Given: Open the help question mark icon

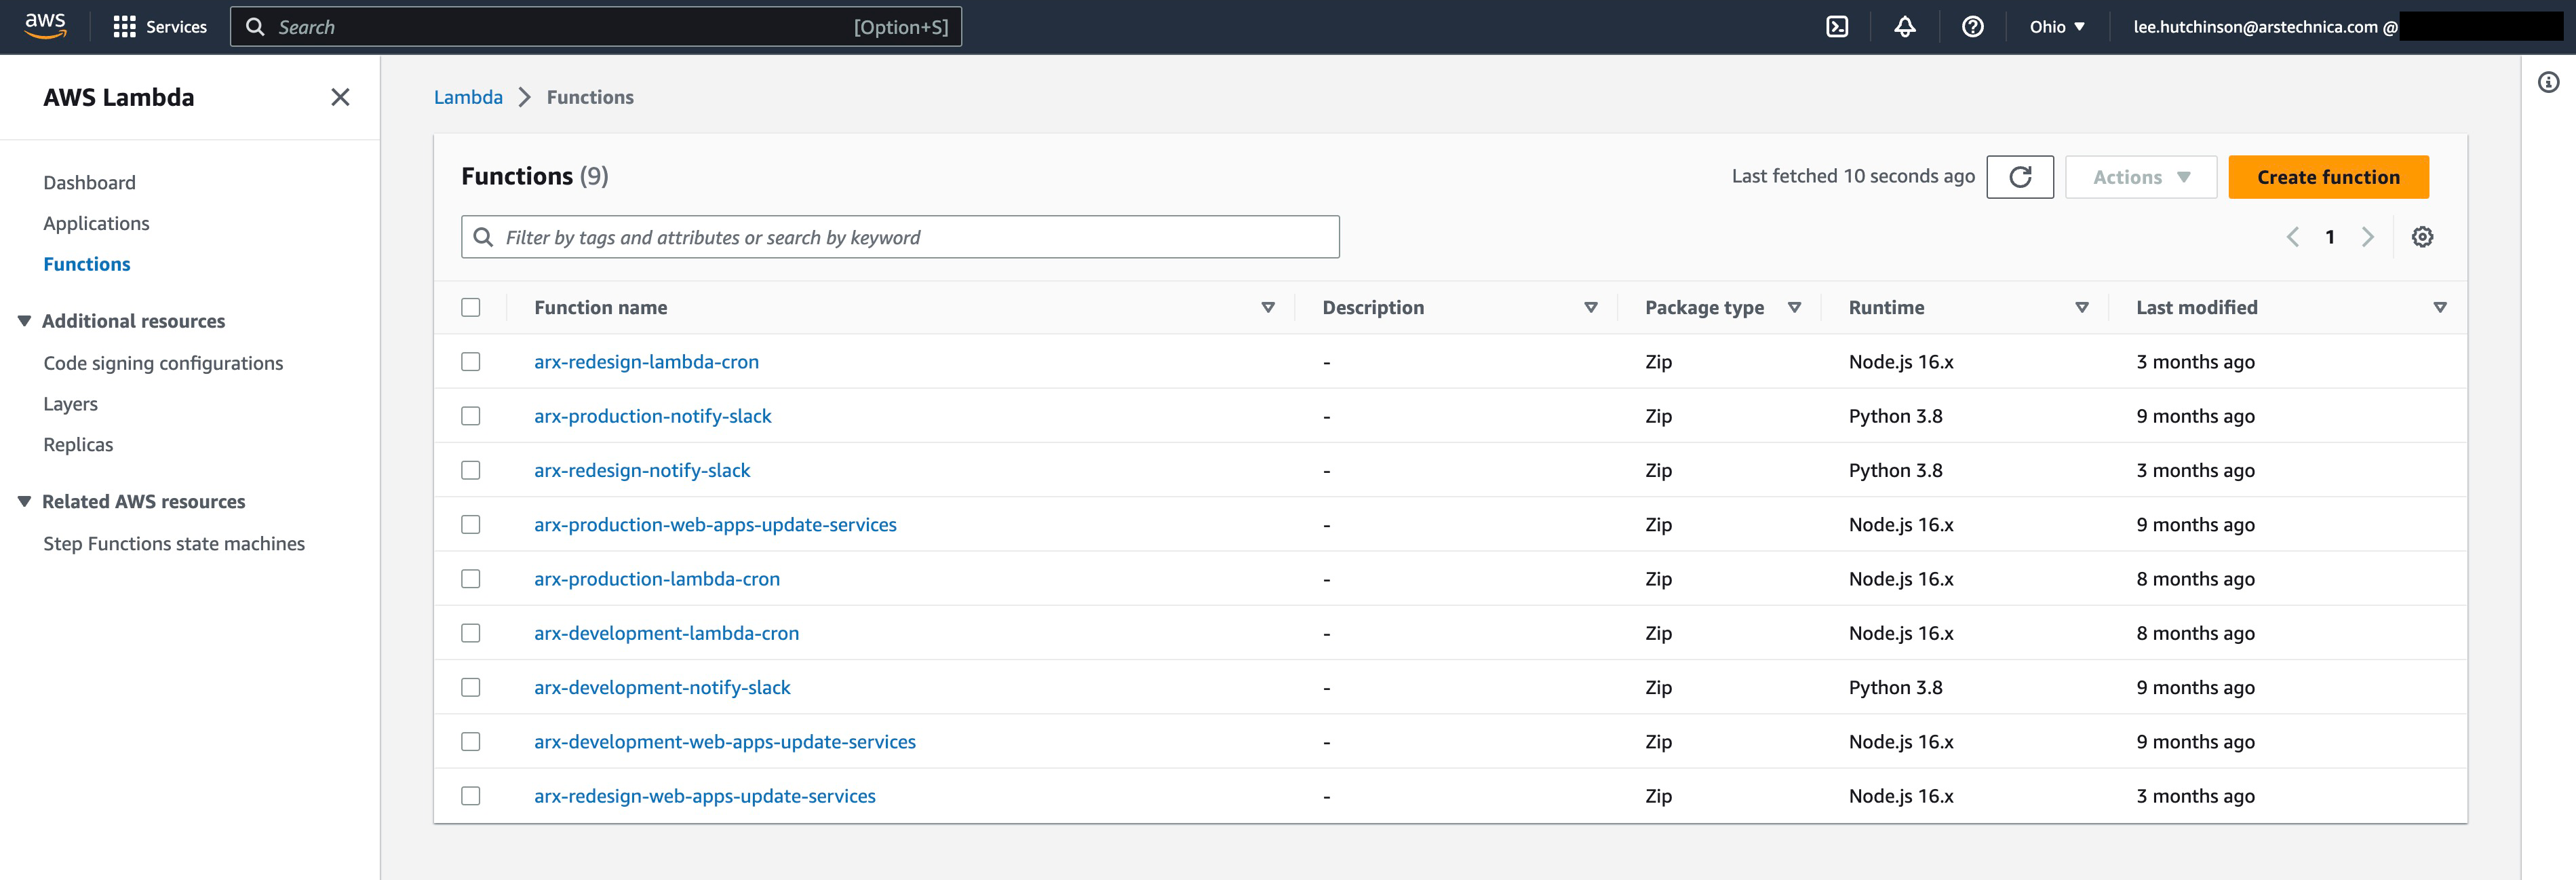Looking at the screenshot, I should [x=1972, y=27].
